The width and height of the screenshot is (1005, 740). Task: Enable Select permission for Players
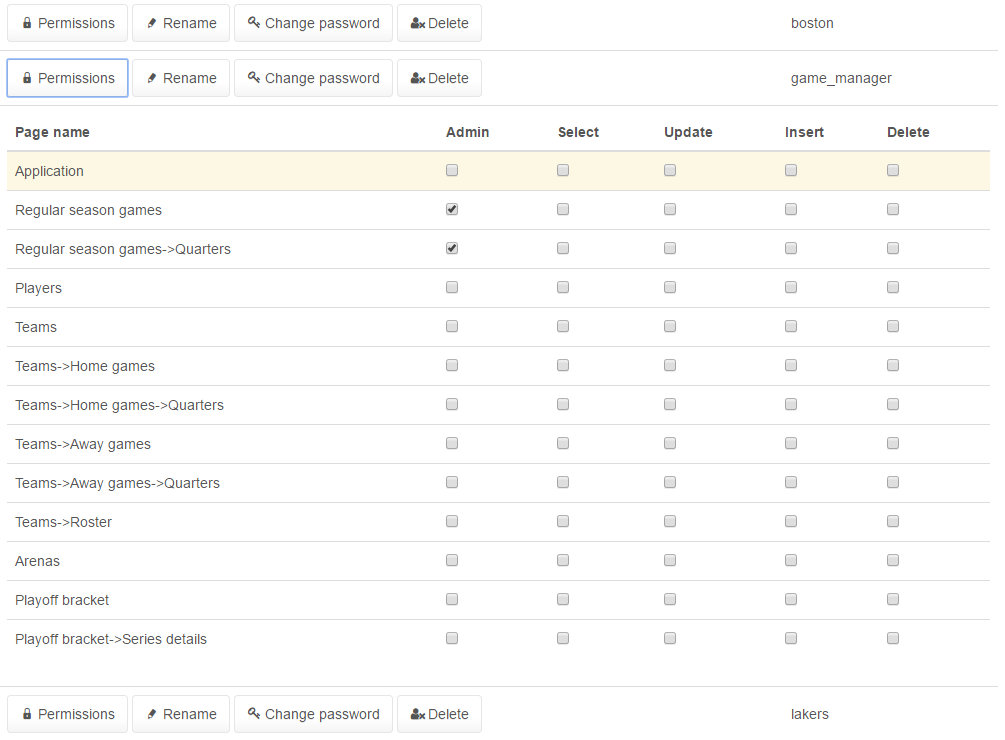563,288
